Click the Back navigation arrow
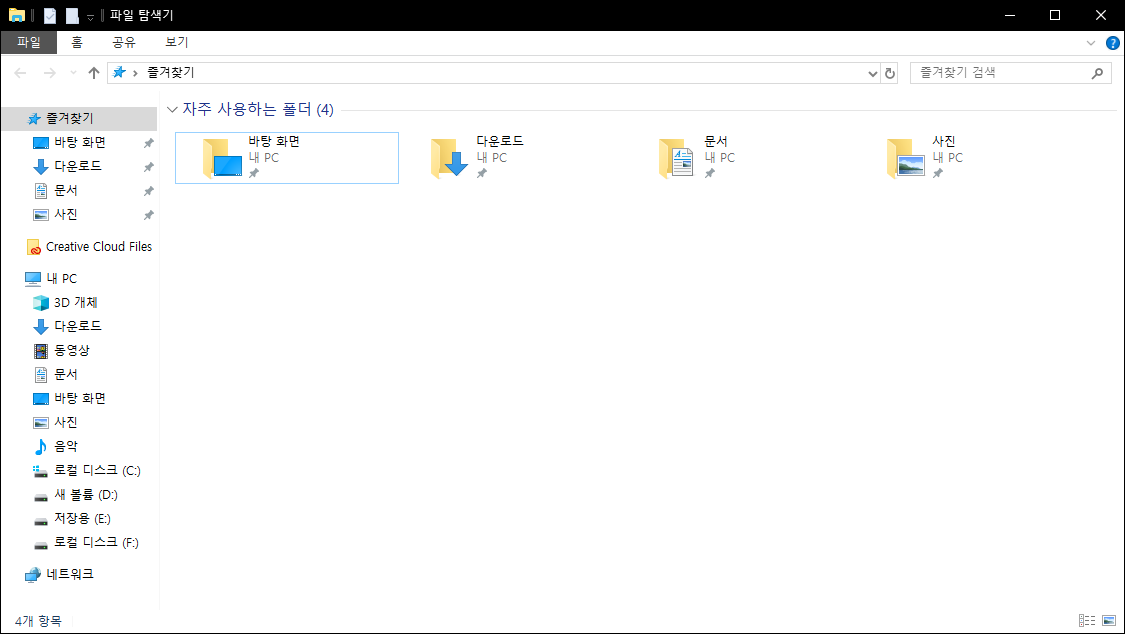 click(x=20, y=72)
